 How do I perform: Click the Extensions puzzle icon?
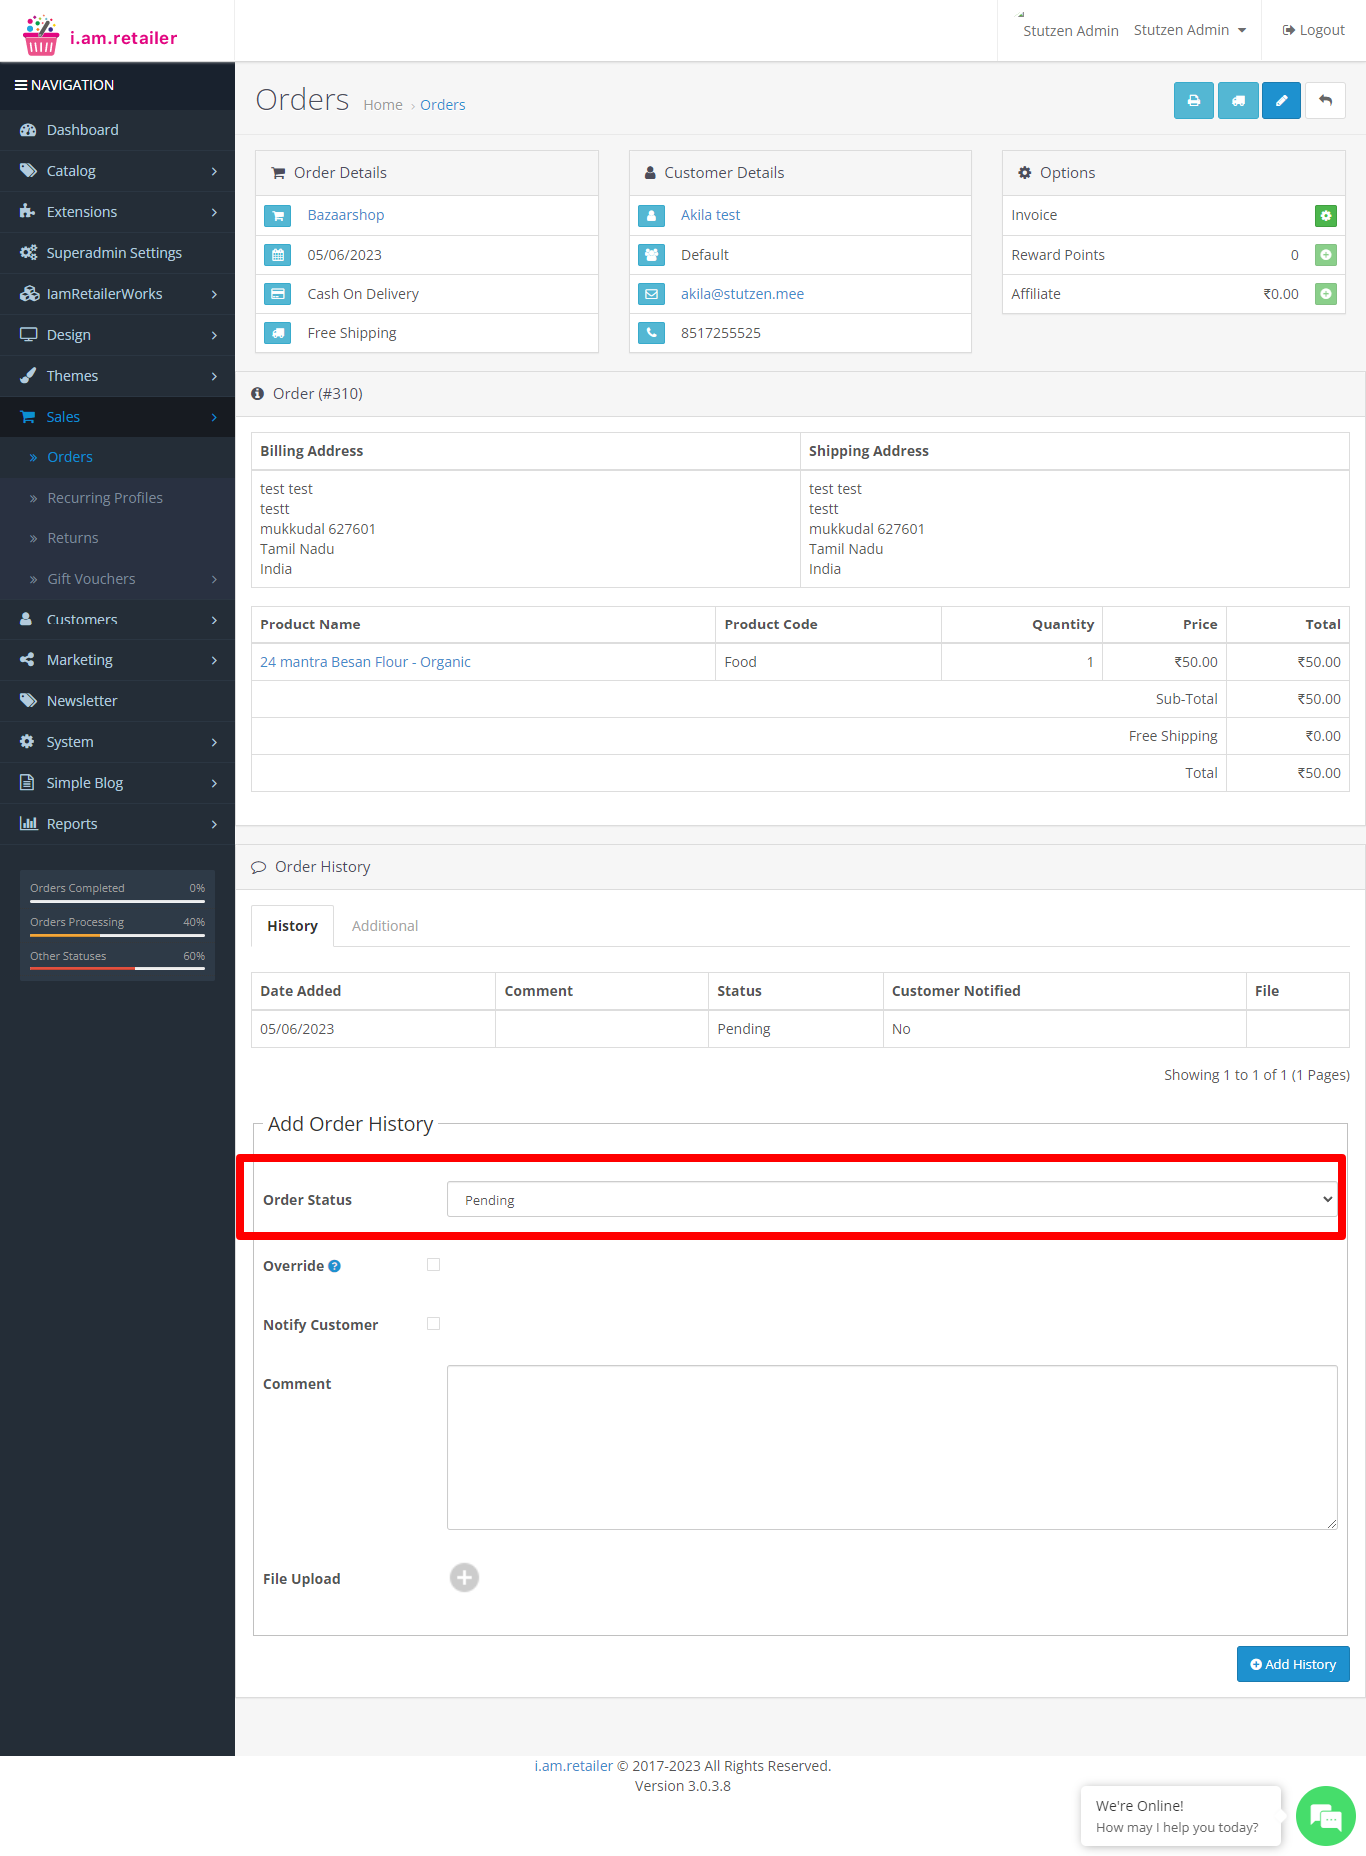point(28,212)
